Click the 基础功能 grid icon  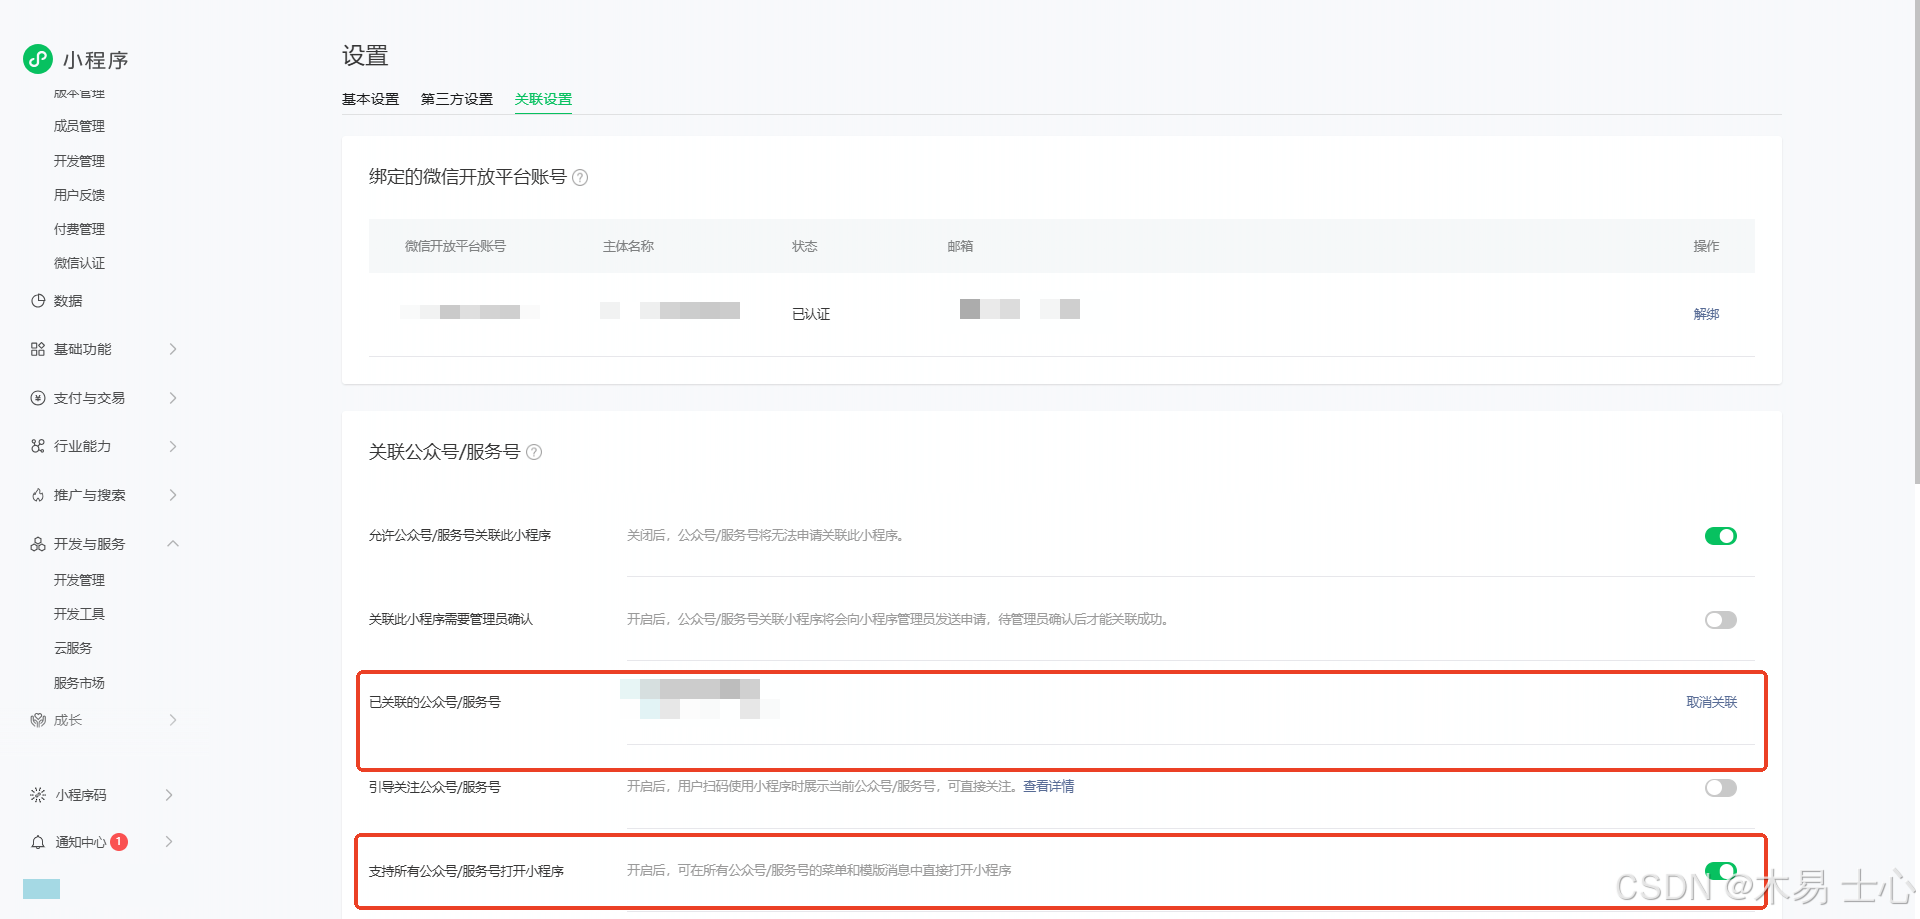coord(37,349)
